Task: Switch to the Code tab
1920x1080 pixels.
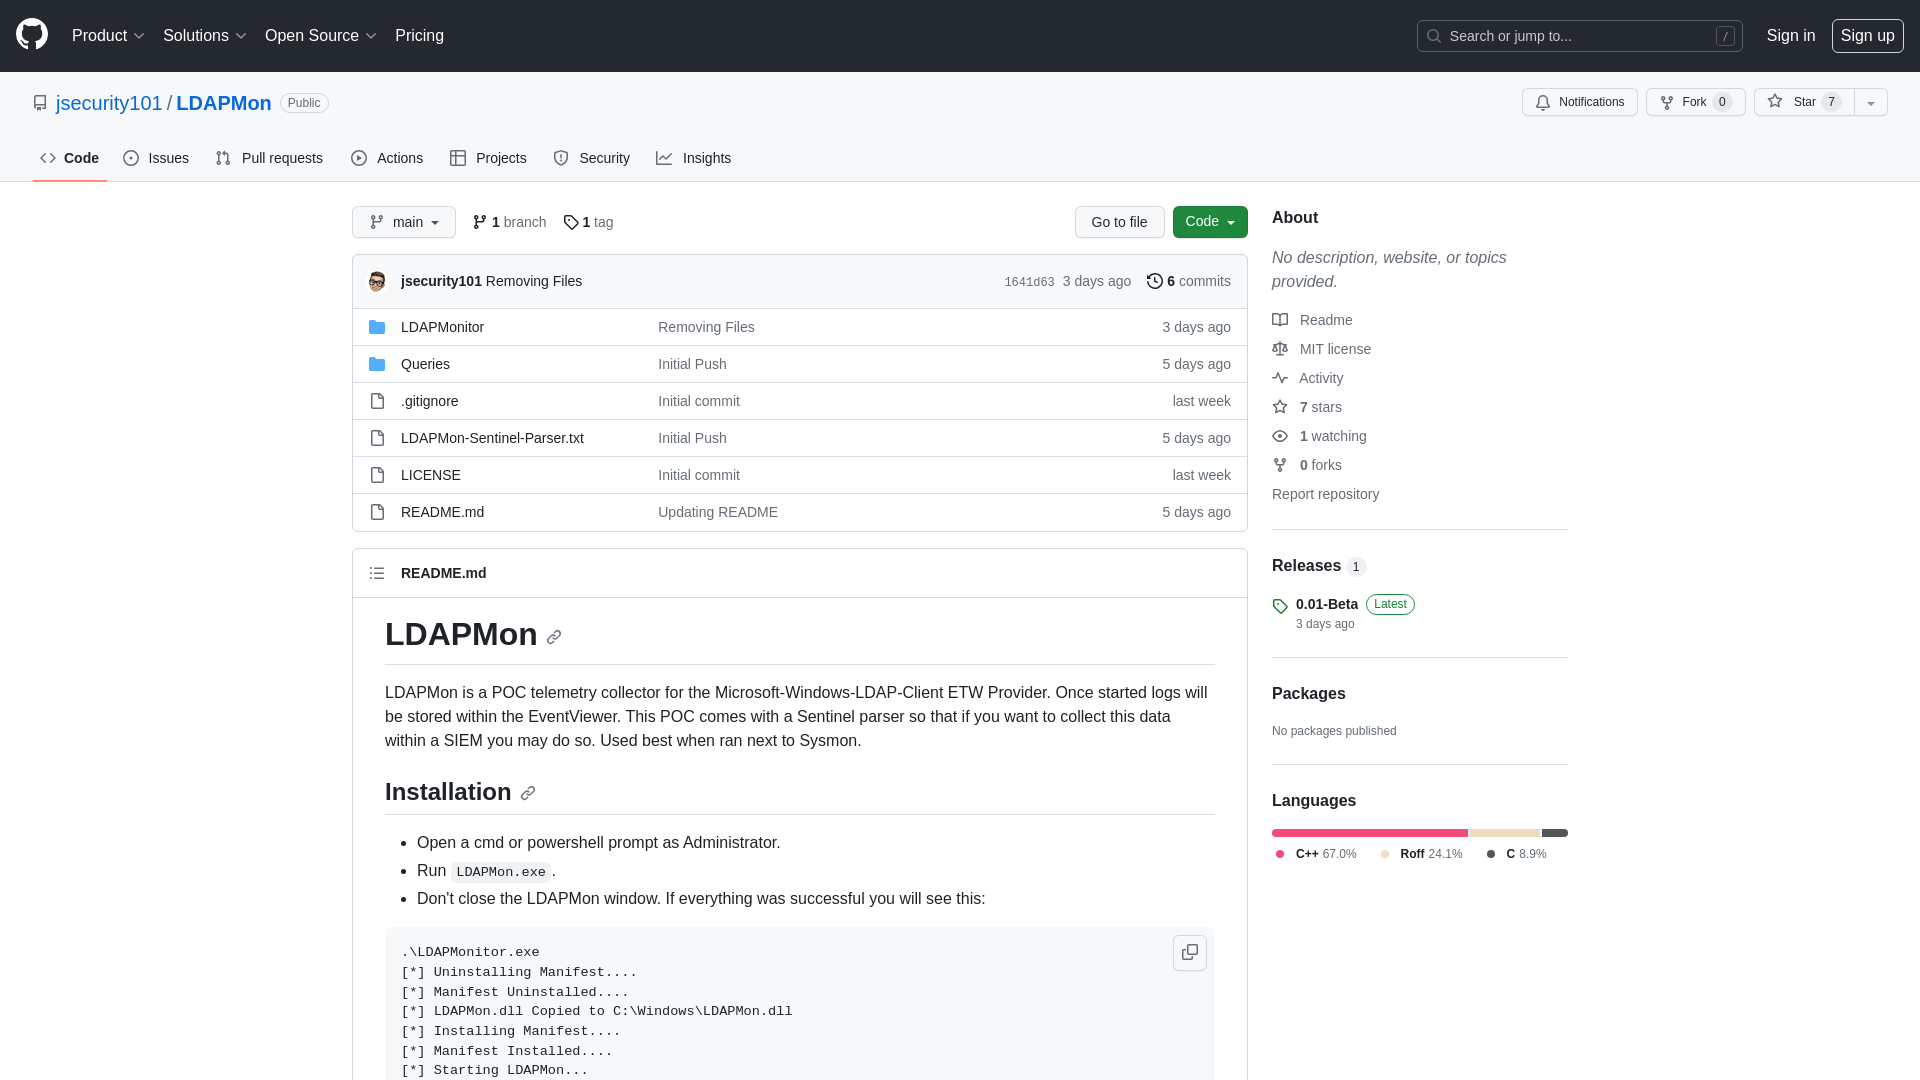Action: pyautogui.click(x=70, y=158)
